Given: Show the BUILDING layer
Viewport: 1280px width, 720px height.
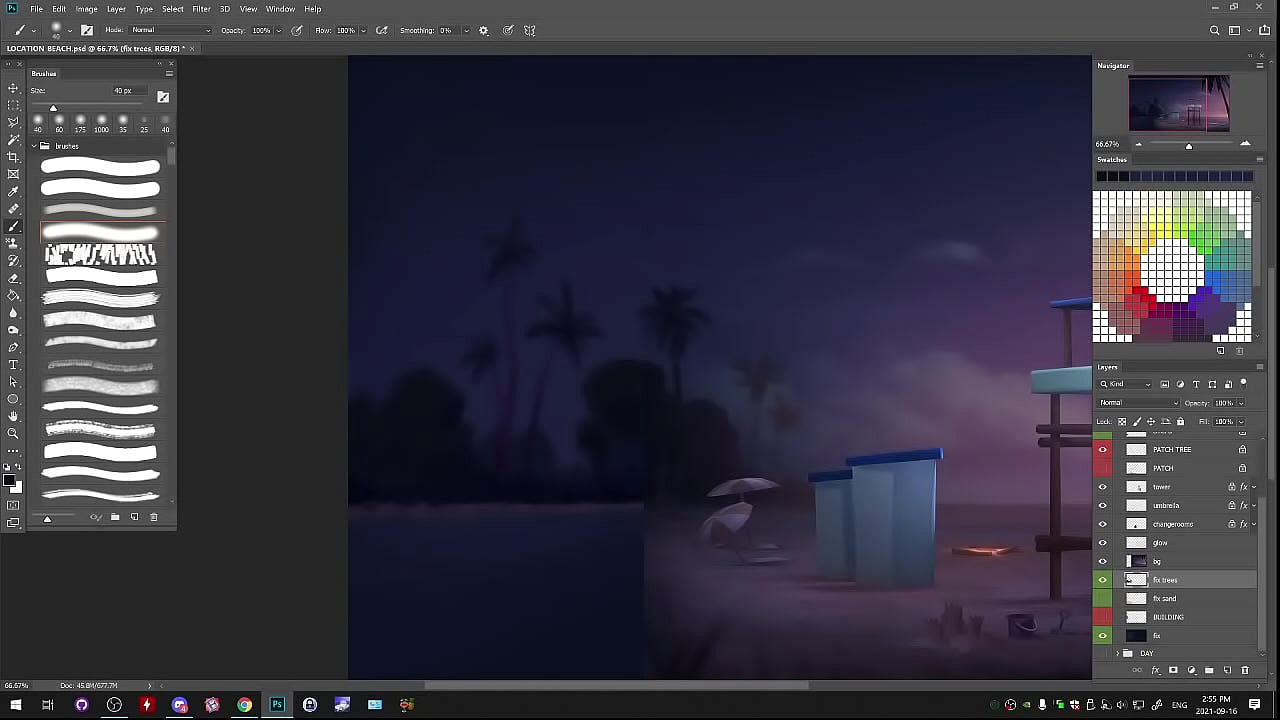Looking at the screenshot, I should click(x=1103, y=617).
